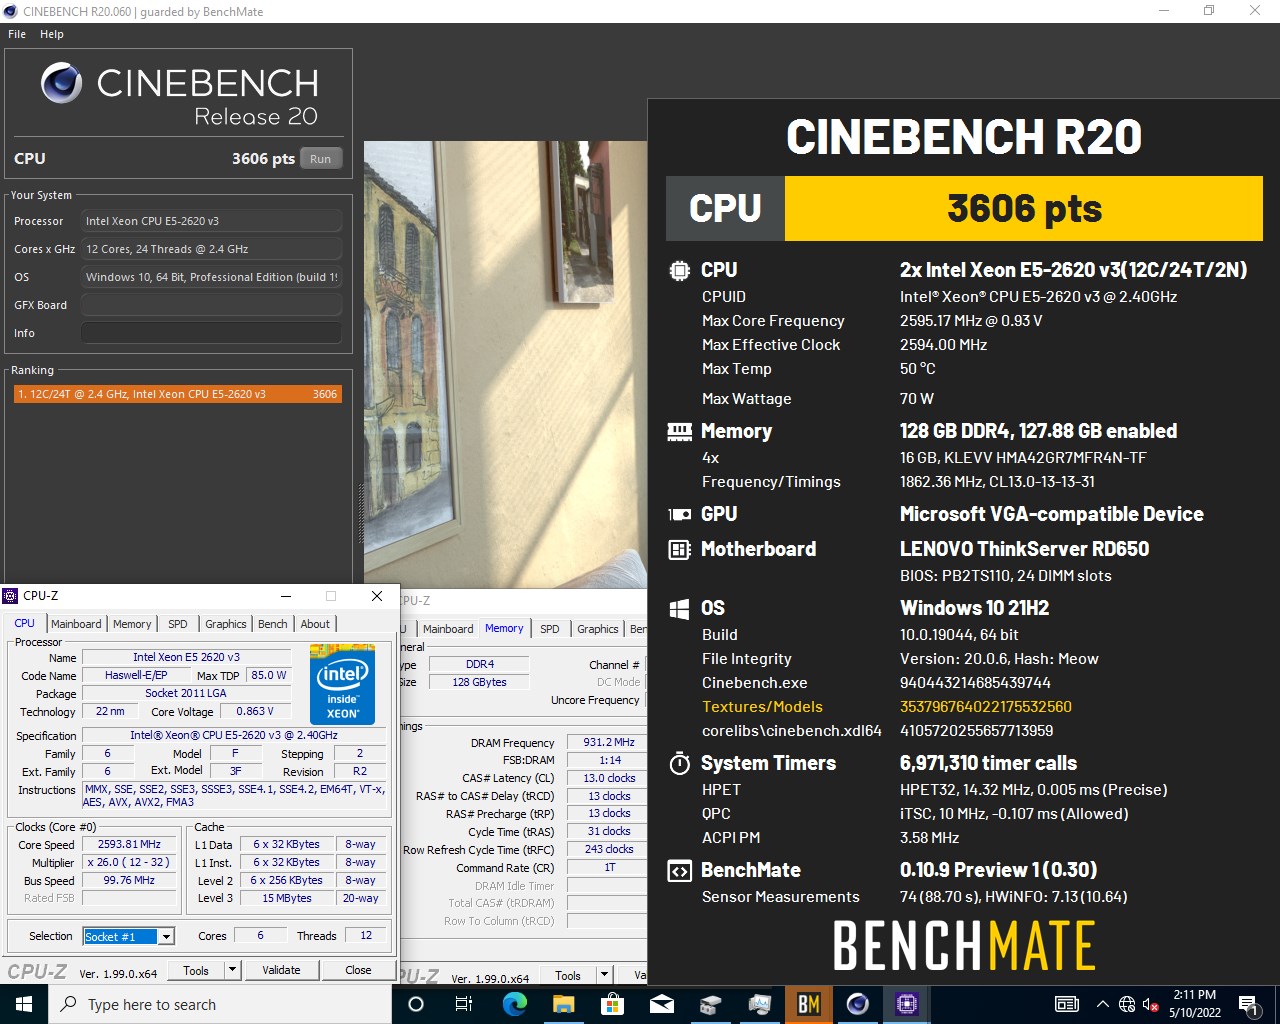Click the GFX Board field in Cinebench
This screenshot has height=1024, width=1280.
point(211,305)
